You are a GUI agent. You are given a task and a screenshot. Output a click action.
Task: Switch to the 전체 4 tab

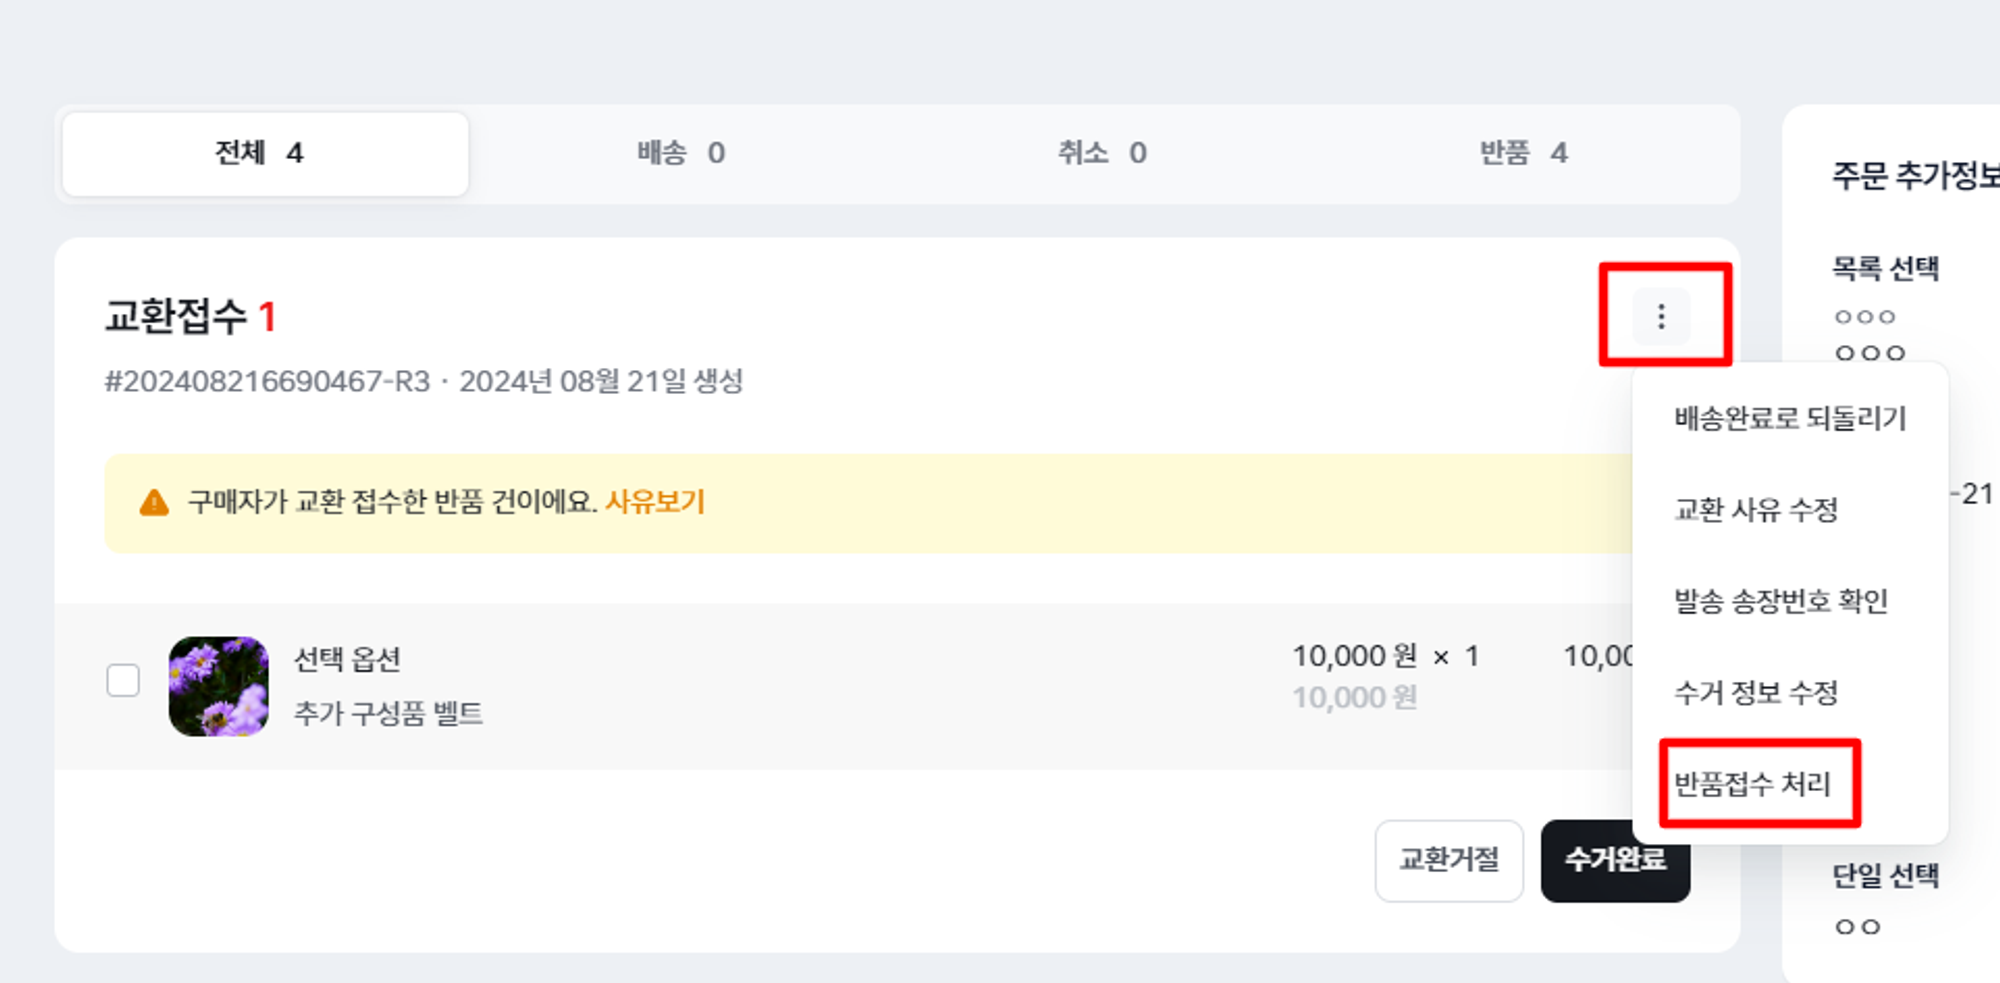265,154
